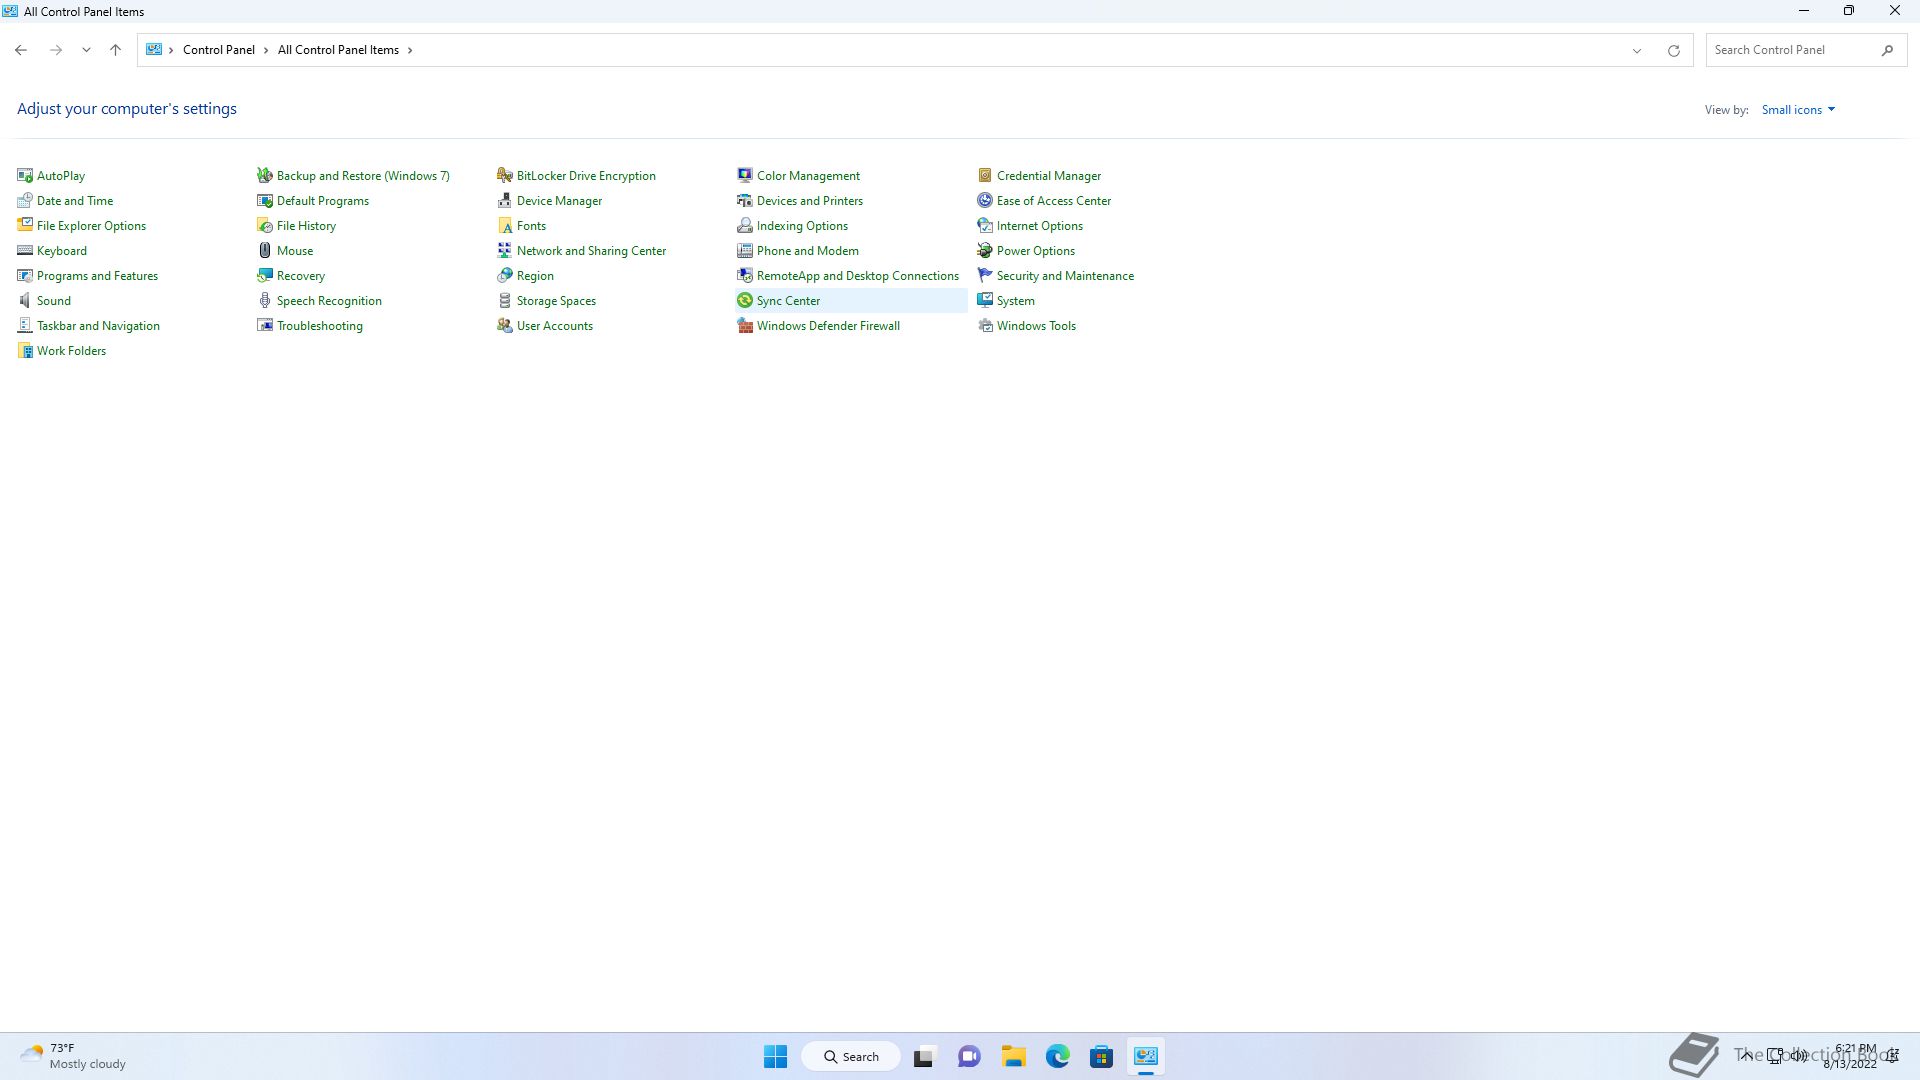This screenshot has height=1080, width=1920.
Task: Click the Region globe icon
Action: click(505, 275)
